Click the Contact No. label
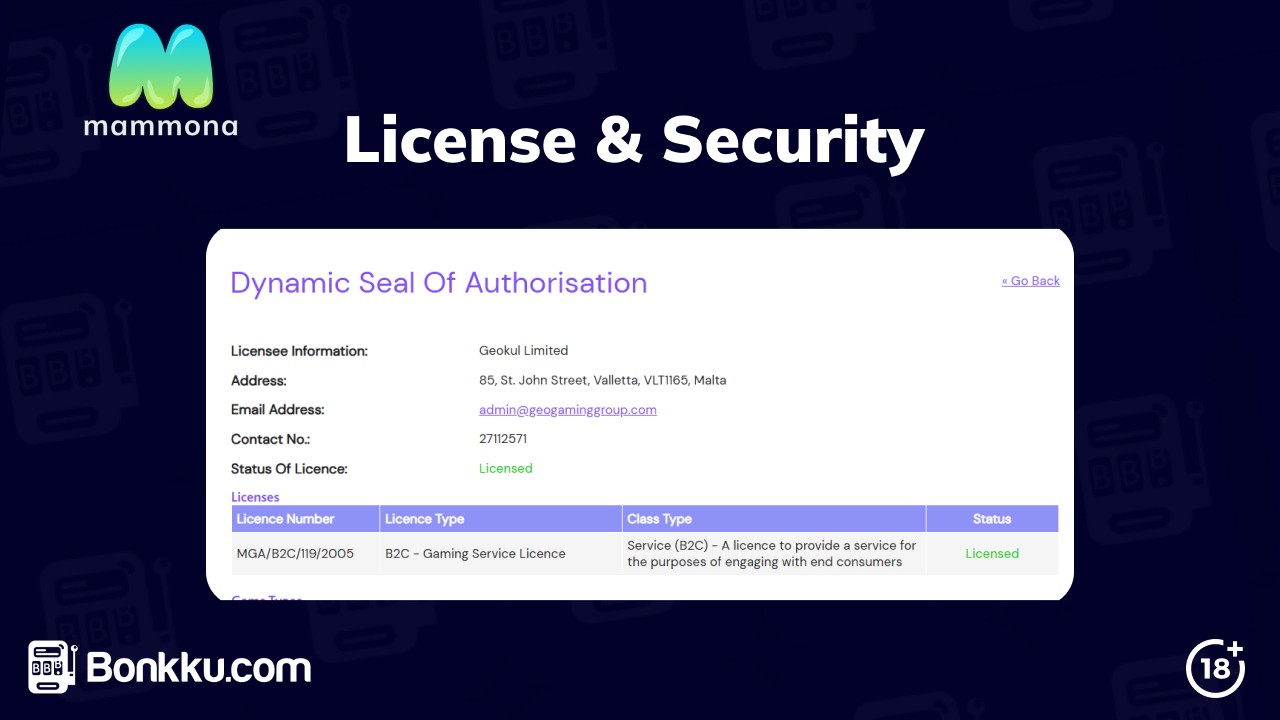This screenshot has width=1280, height=720. coord(270,439)
